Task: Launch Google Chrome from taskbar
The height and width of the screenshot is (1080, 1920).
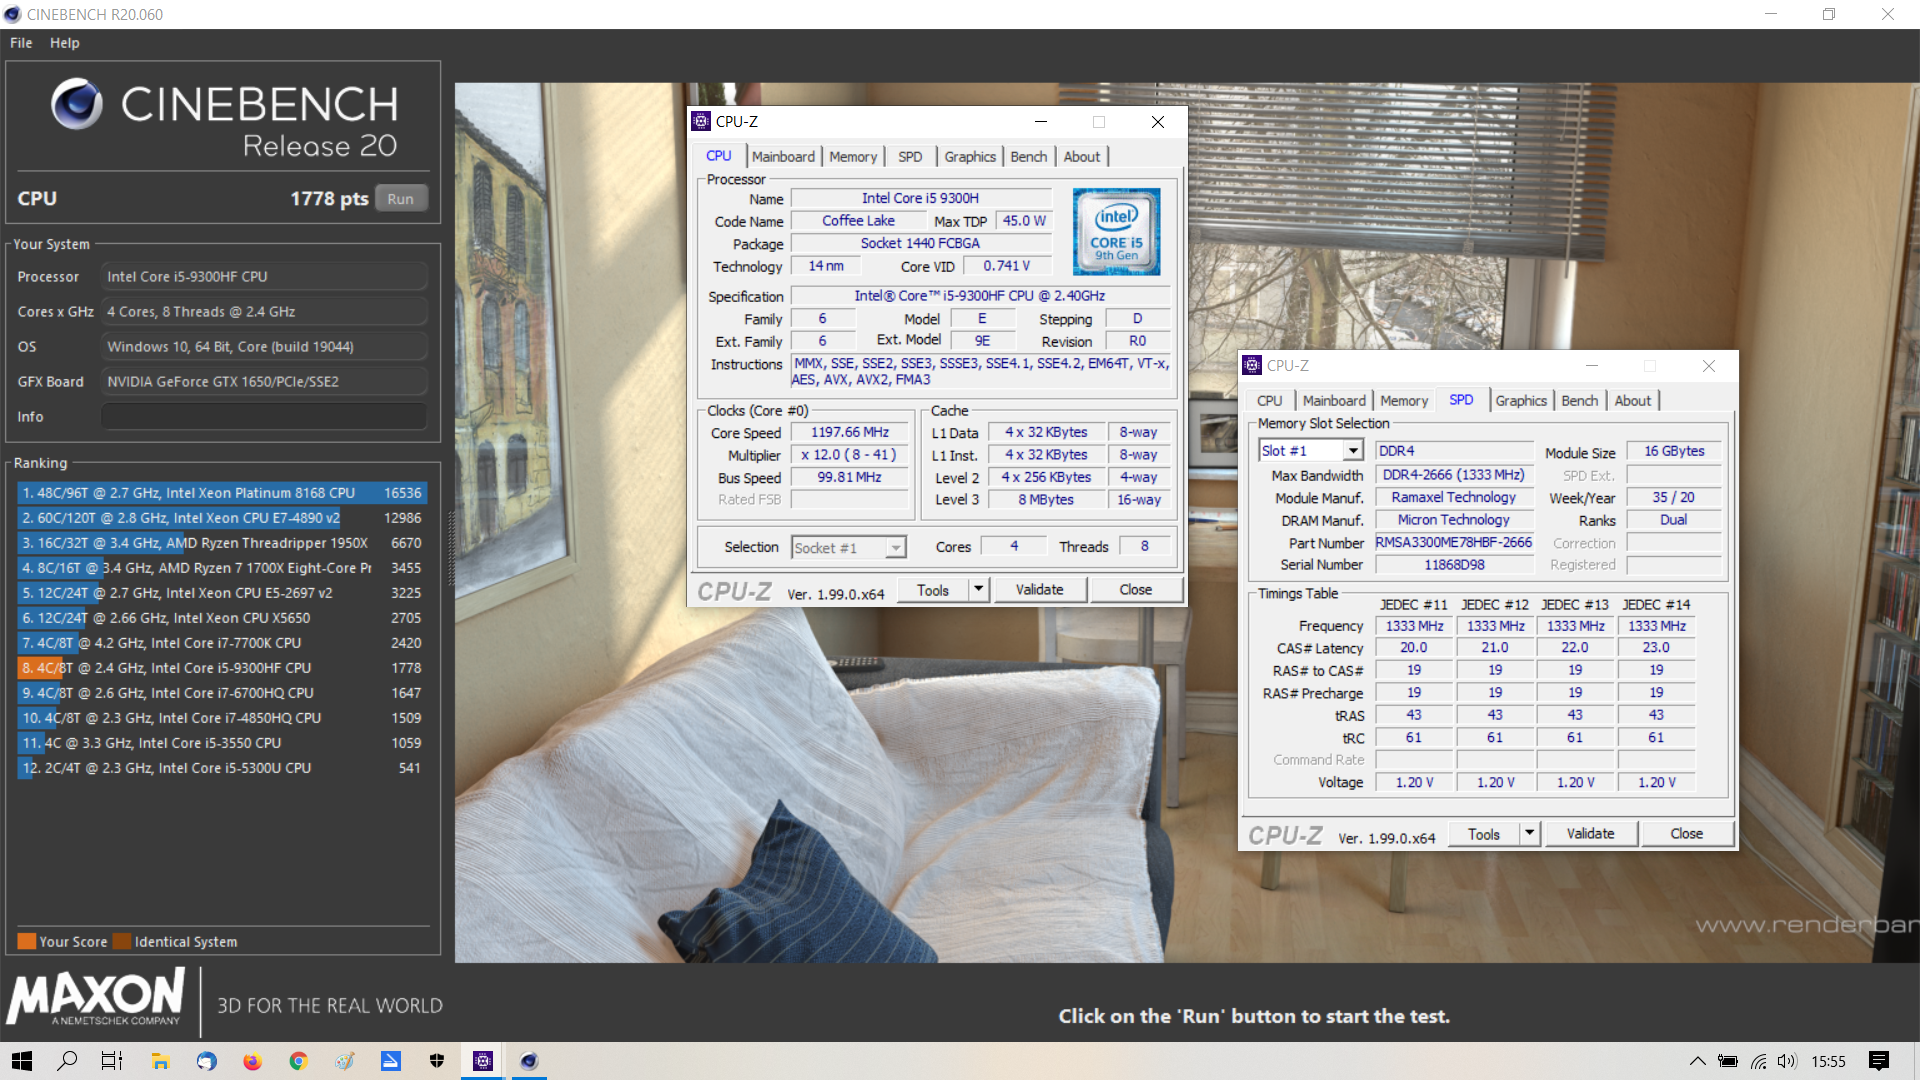Action: click(x=298, y=1061)
